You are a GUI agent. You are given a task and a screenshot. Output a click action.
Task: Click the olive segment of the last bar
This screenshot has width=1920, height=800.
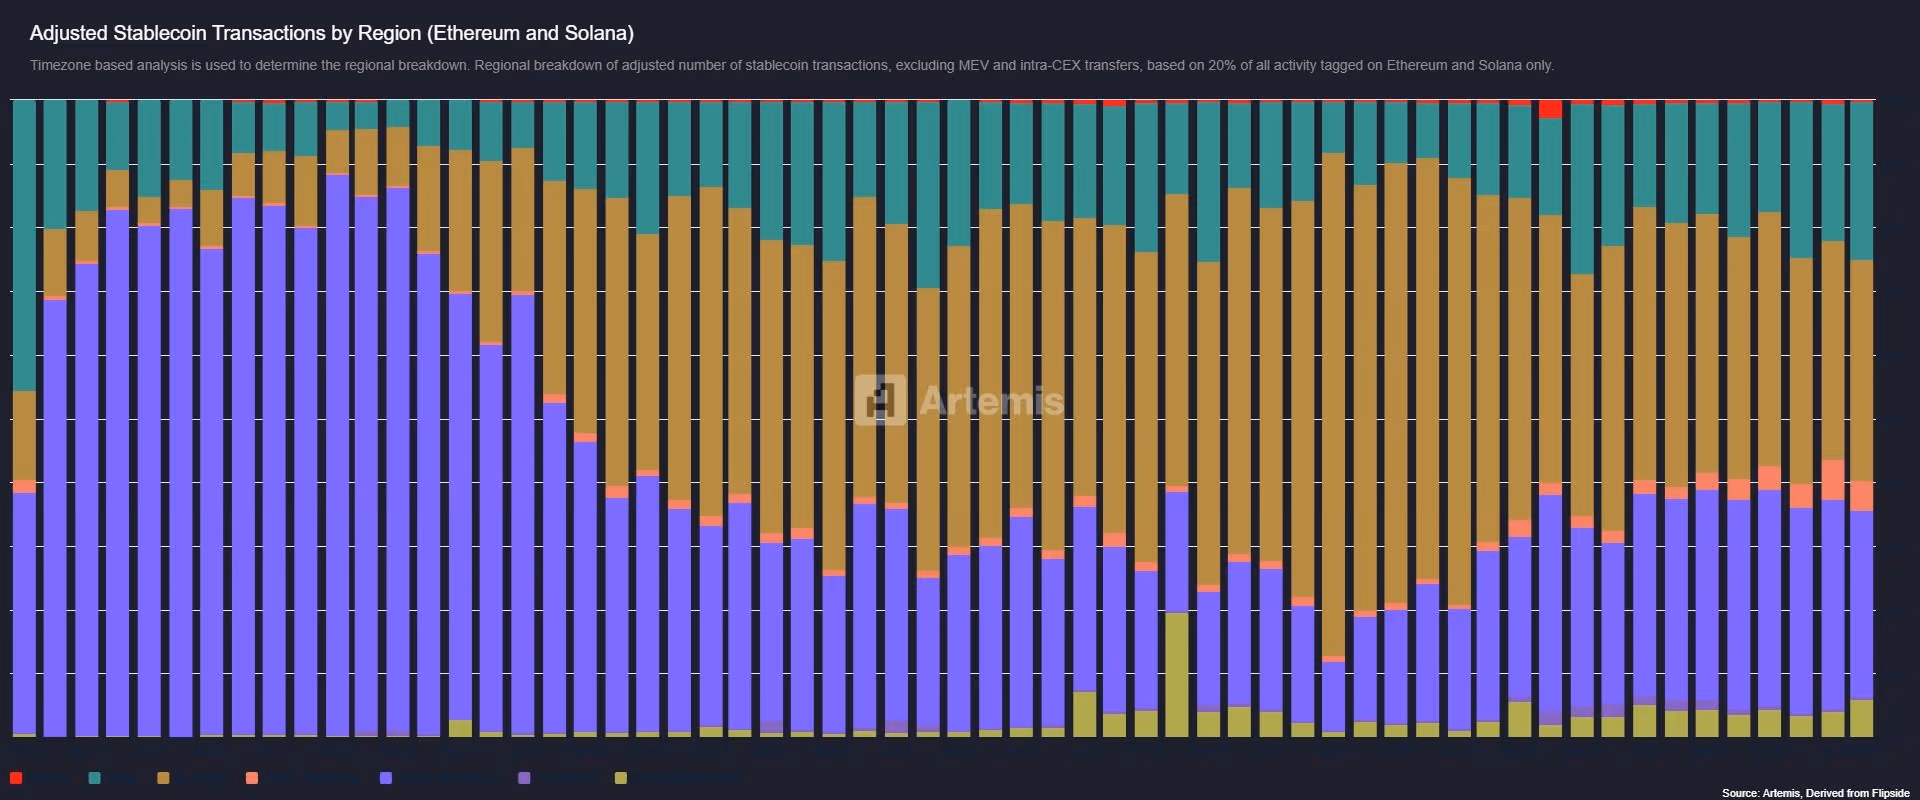[x=1861, y=718]
